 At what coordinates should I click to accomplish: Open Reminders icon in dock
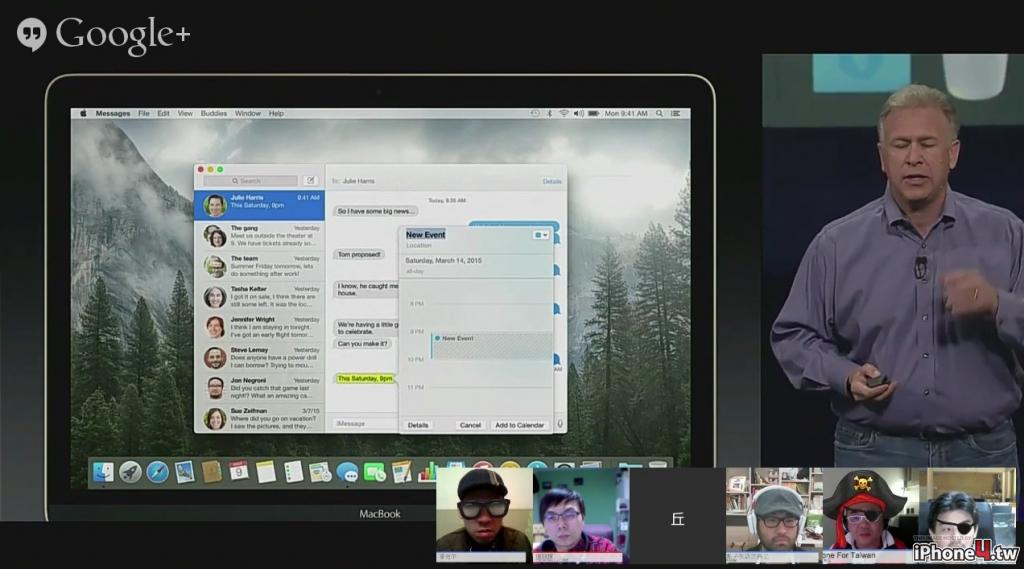(293, 472)
